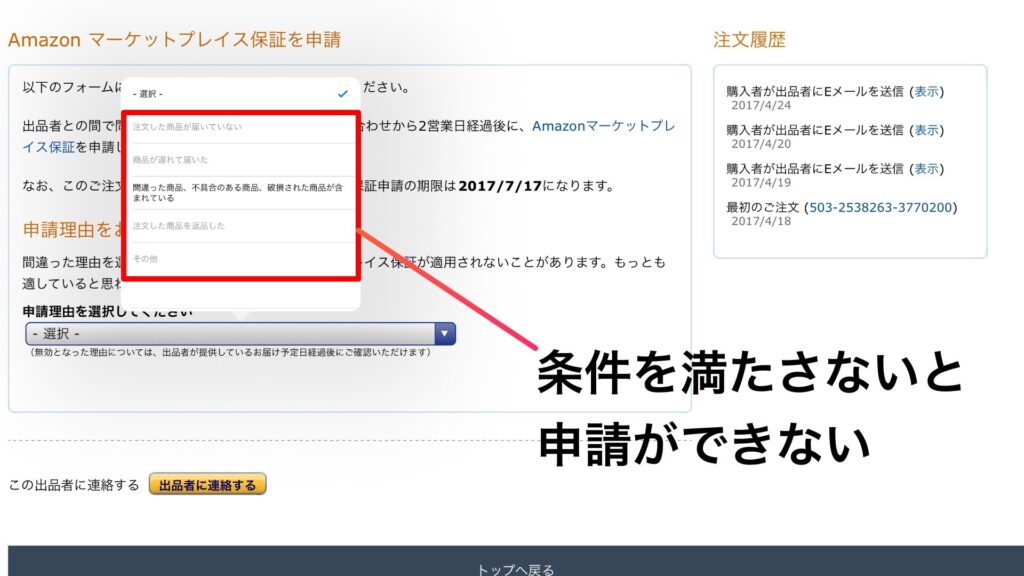1024x576 pixels.
Task: Open the Amazonマーケットプレイス保証 link
Action: (603, 126)
